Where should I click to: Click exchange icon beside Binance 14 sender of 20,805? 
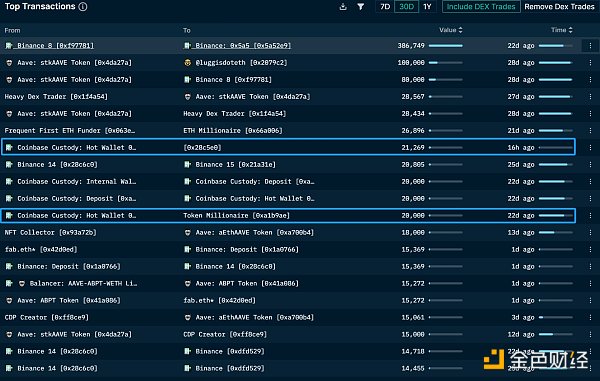9,164
